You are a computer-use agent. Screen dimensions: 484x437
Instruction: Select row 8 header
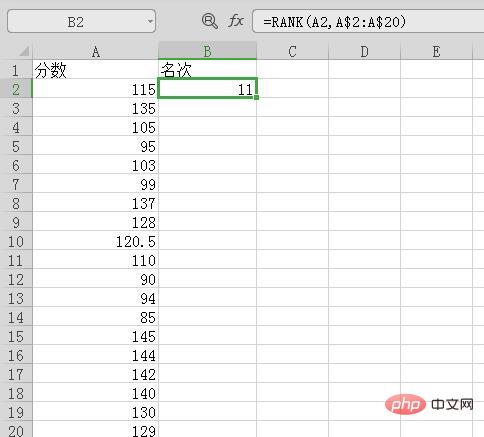click(16, 203)
